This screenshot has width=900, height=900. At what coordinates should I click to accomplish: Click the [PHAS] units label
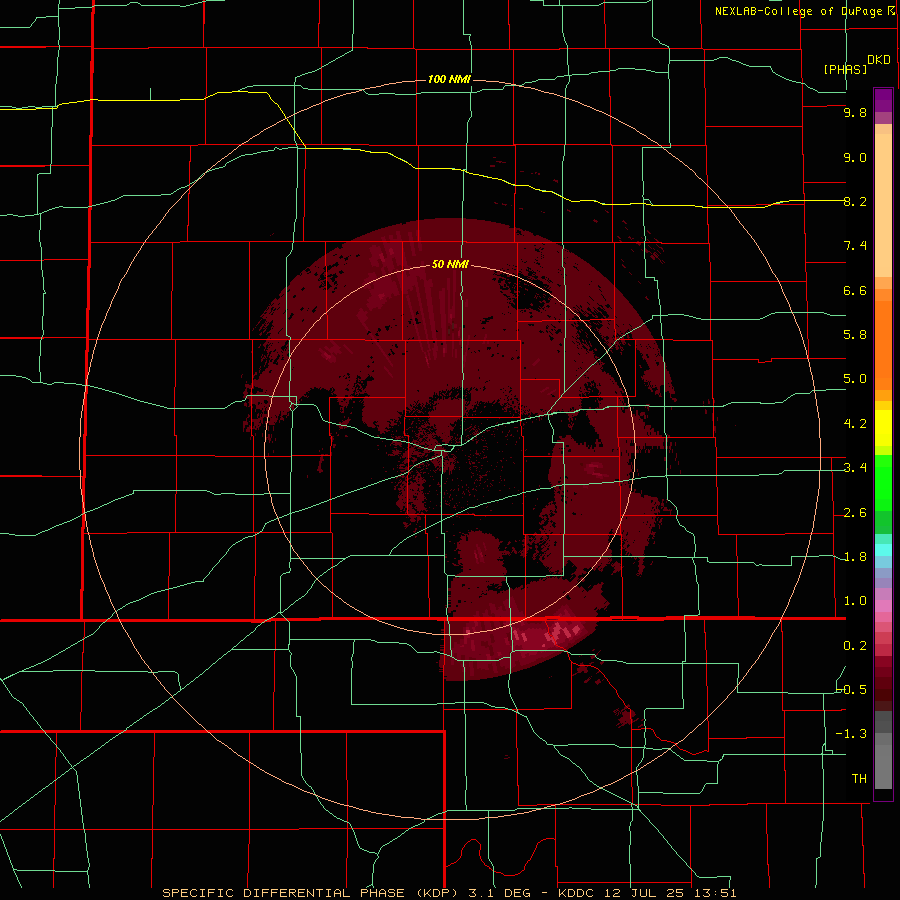pyautogui.click(x=845, y=69)
